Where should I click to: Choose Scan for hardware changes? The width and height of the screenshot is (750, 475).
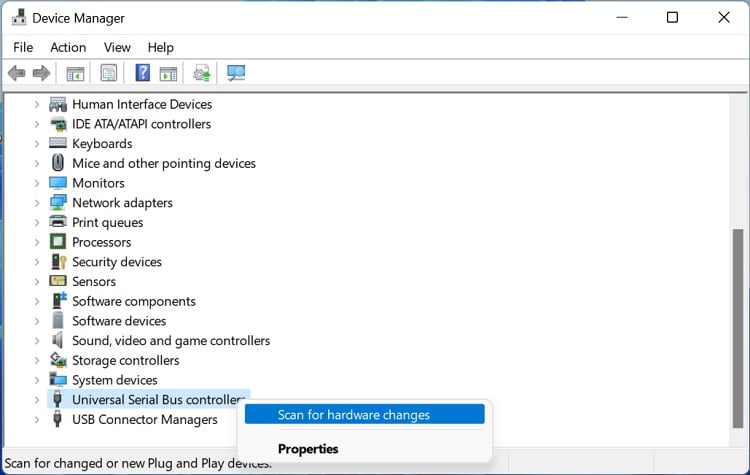pos(364,414)
